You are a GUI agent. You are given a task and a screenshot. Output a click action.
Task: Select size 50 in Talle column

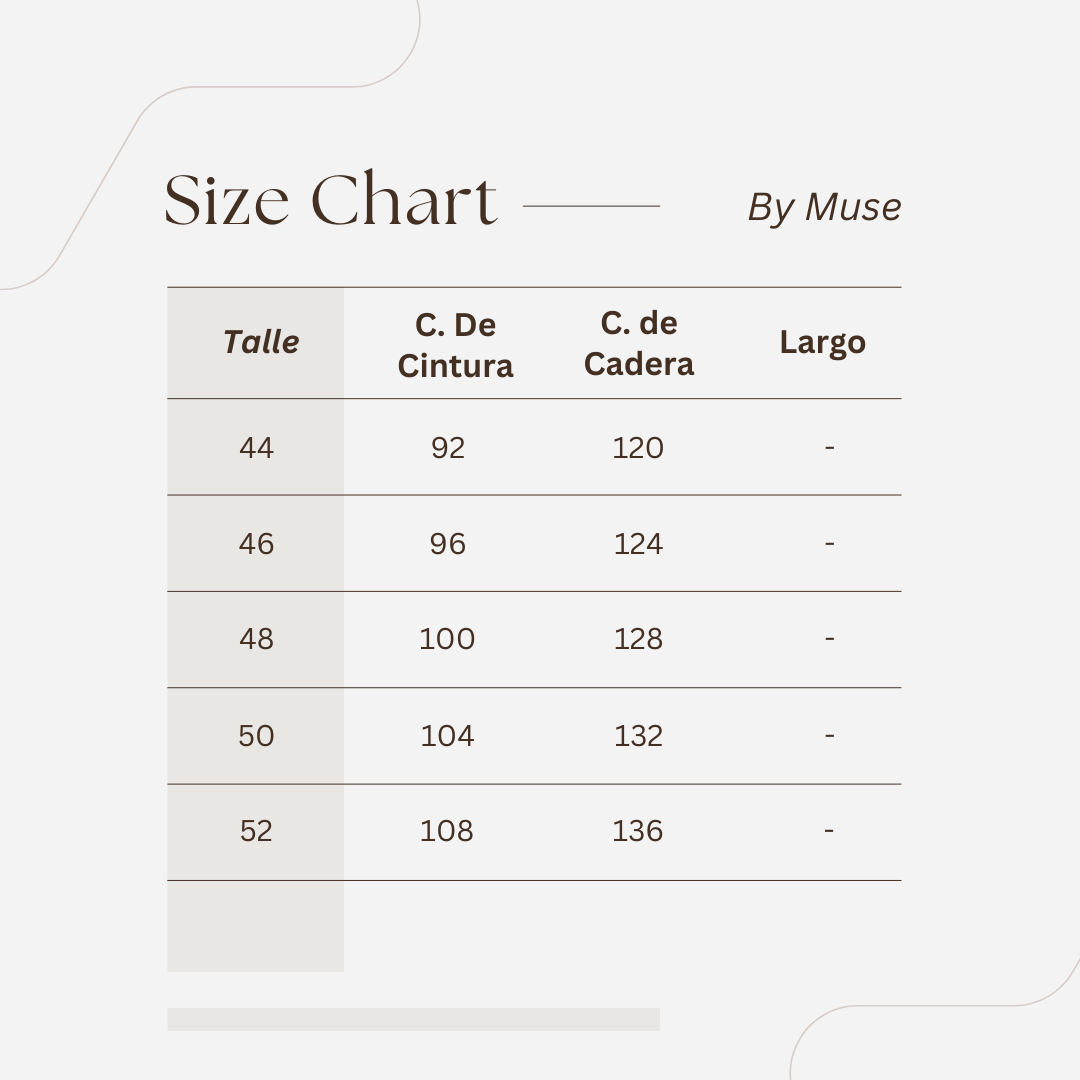(256, 736)
